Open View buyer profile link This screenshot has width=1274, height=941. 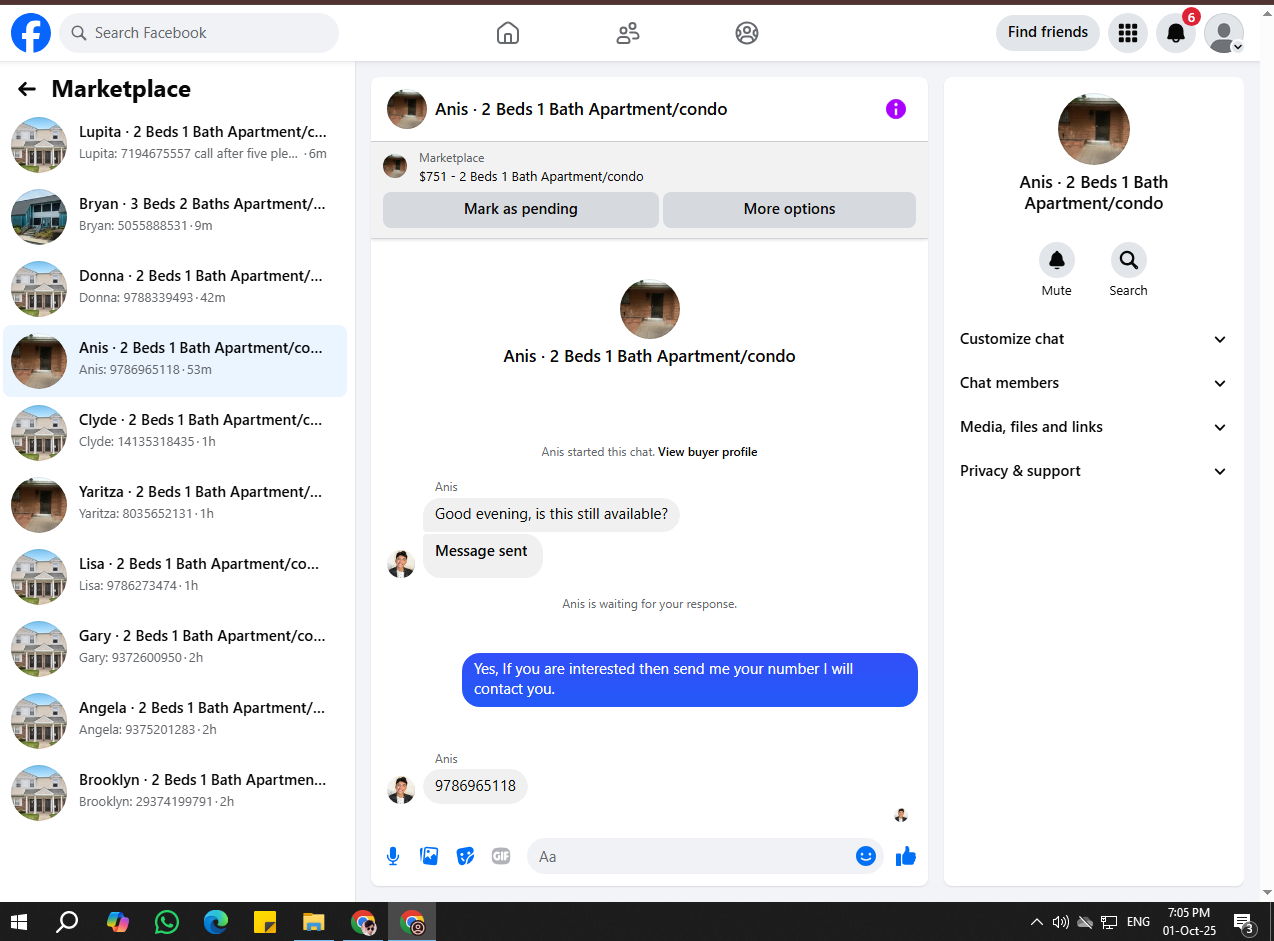pos(708,452)
